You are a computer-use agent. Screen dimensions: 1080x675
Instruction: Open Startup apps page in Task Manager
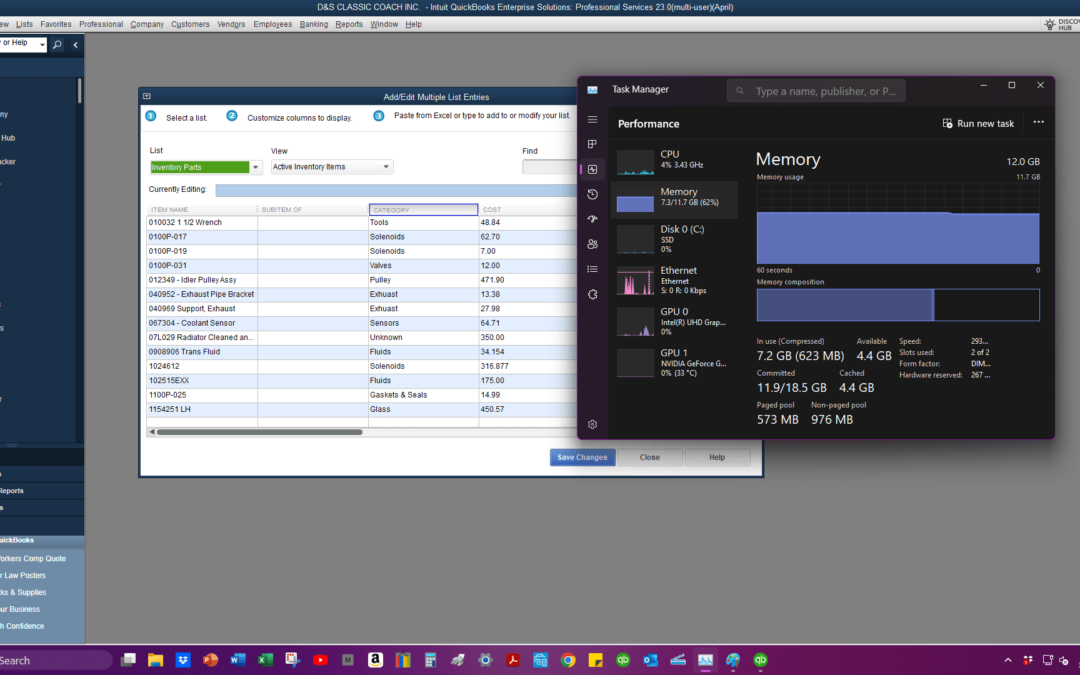click(x=592, y=219)
